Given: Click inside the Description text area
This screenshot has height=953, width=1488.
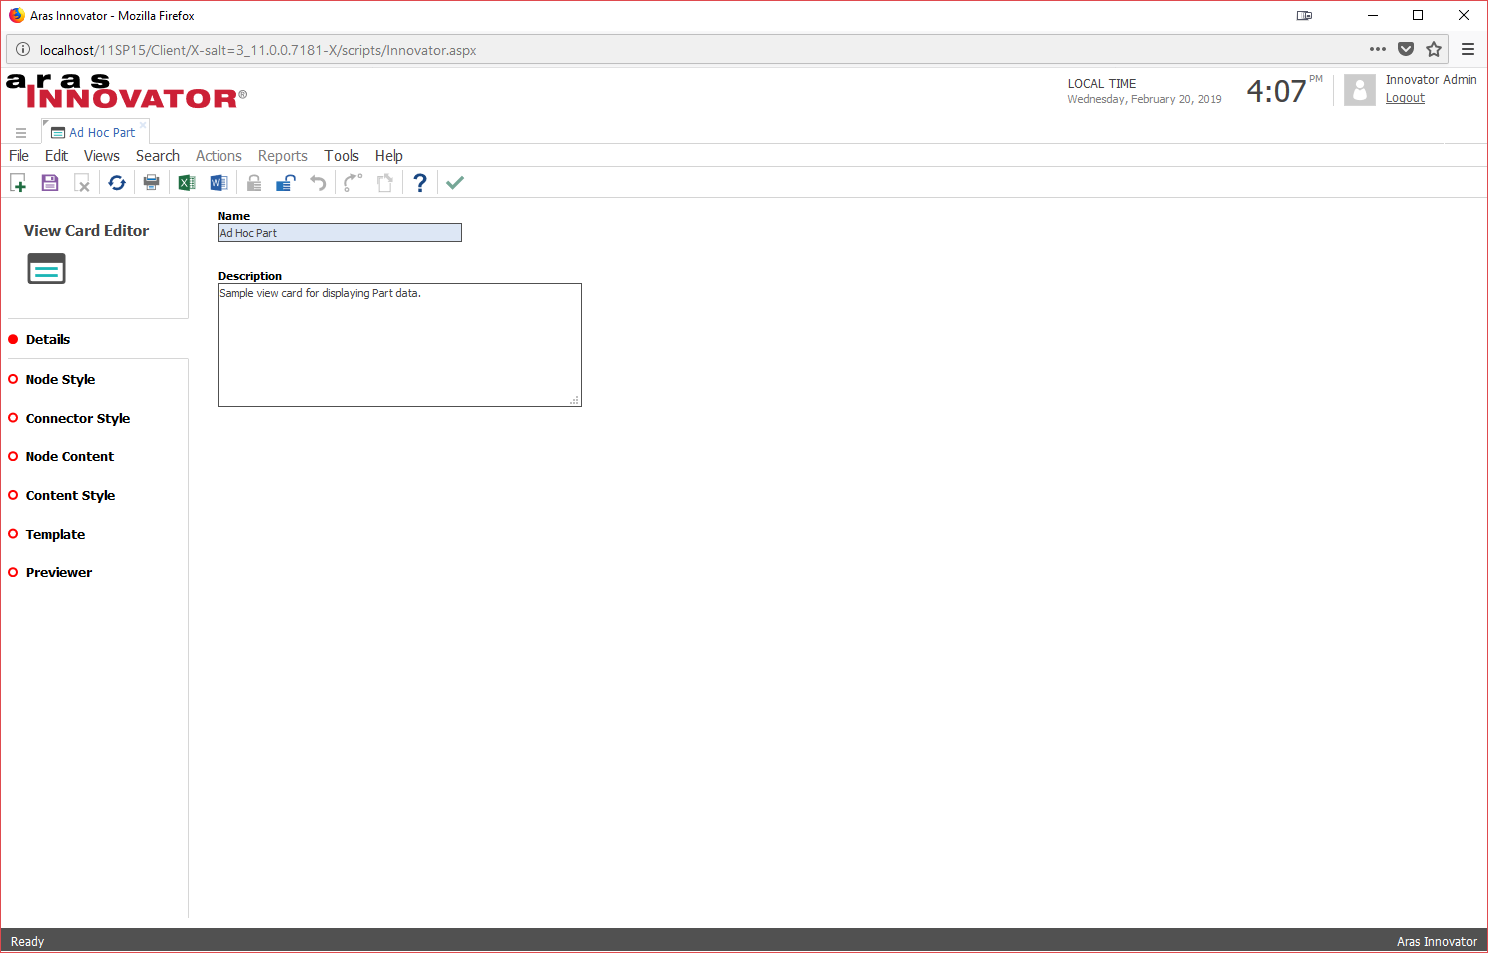Looking at the screenshot, I should click(400, 345).
